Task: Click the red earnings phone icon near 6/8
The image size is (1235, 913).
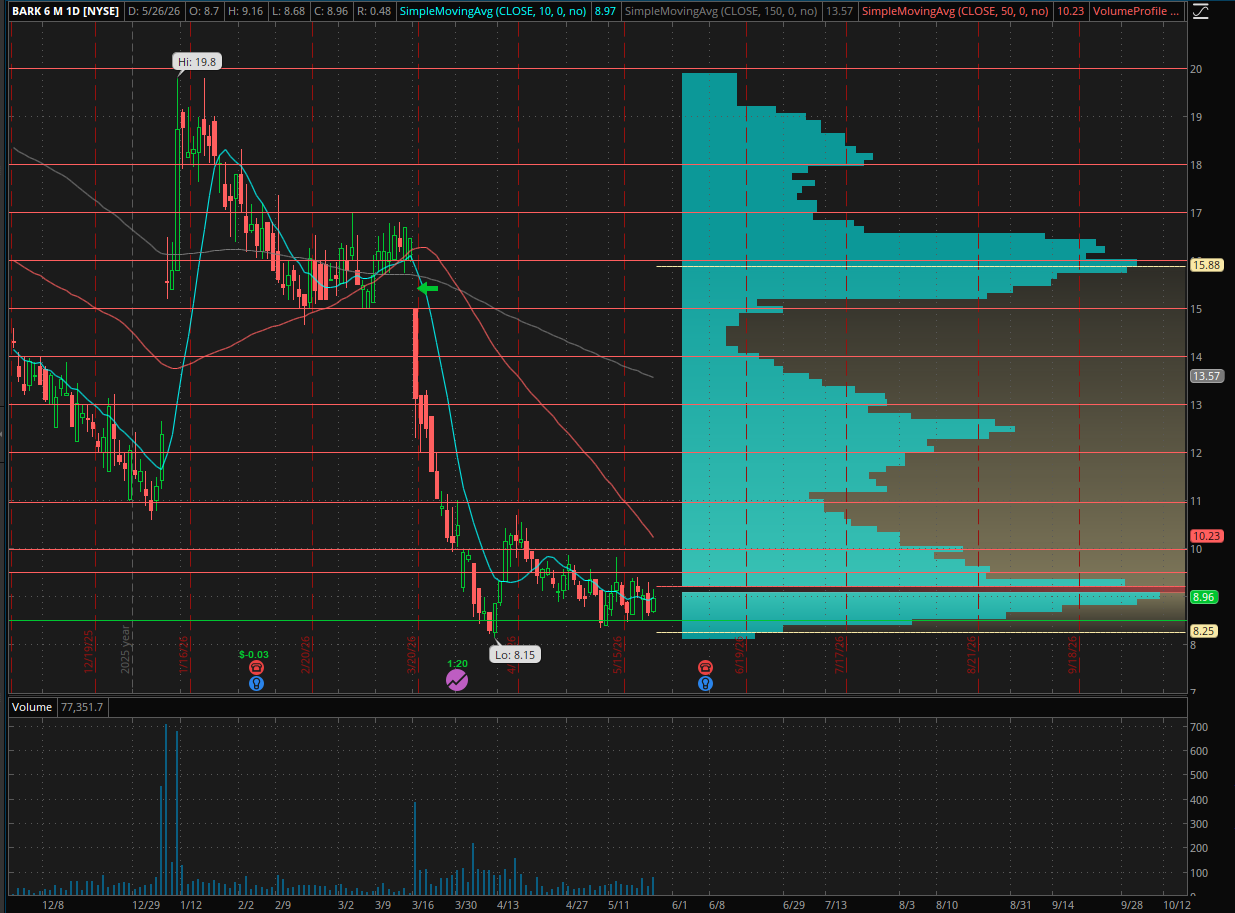Action: (705, 667)
